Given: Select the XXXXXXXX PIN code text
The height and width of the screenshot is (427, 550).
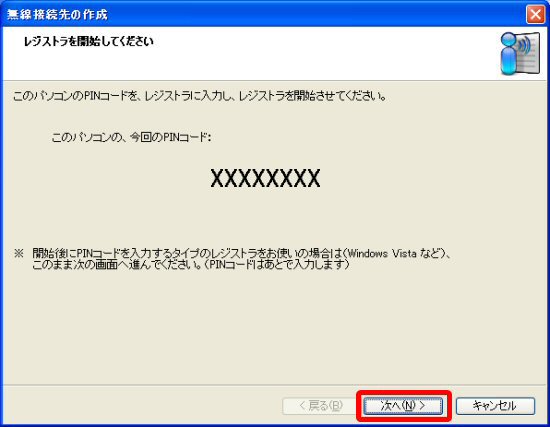Looking at the screenshot, I should coord(265,178).
